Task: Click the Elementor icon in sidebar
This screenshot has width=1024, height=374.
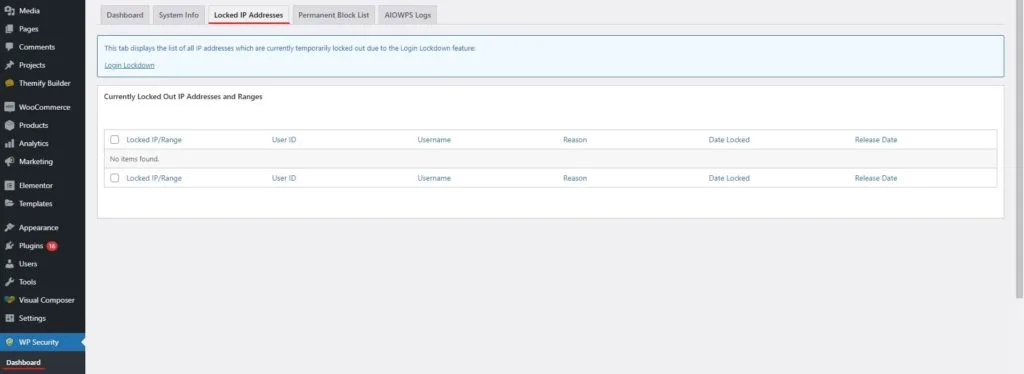Action: click(x=9, y=185)
